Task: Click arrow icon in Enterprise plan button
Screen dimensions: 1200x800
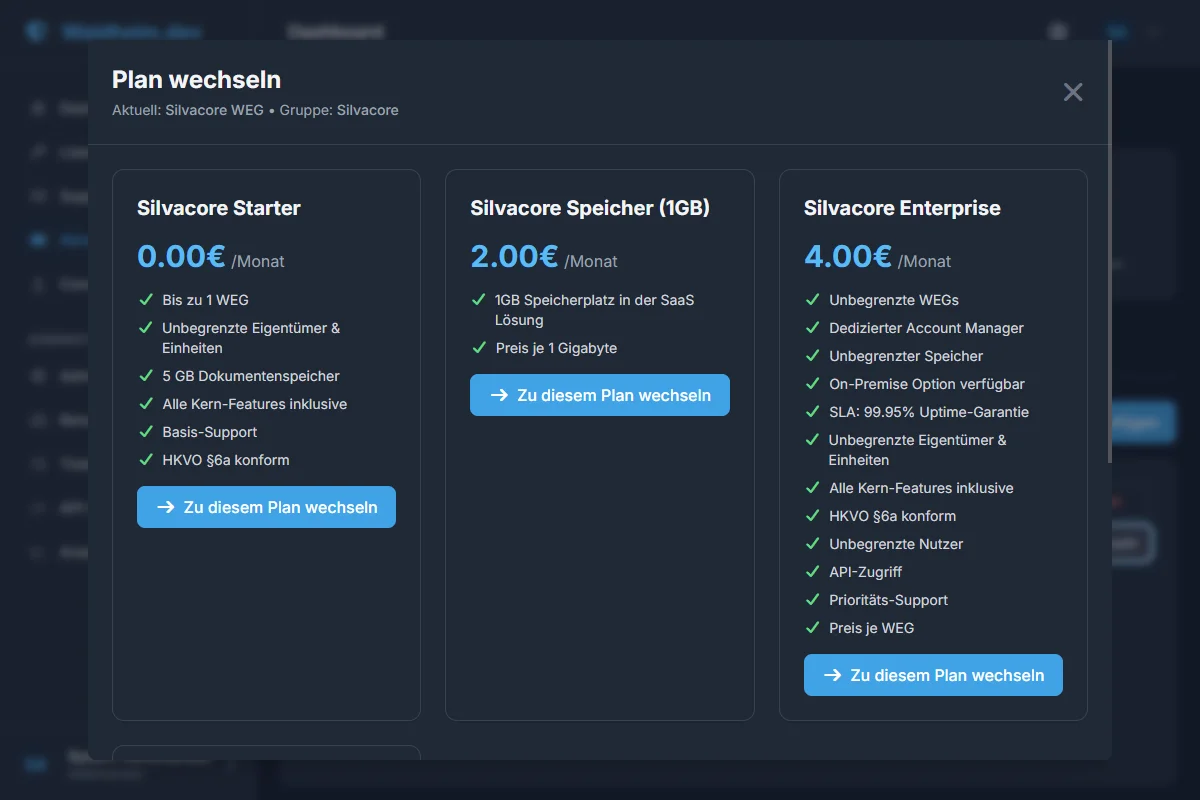Action: pos(832,675)
